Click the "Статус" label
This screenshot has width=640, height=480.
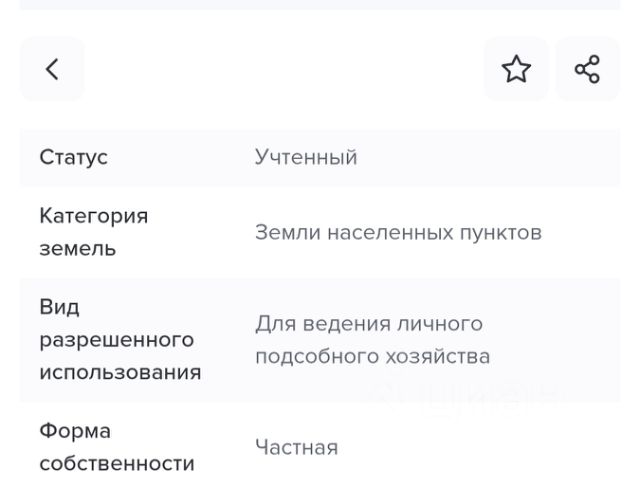tap(74, 157)
